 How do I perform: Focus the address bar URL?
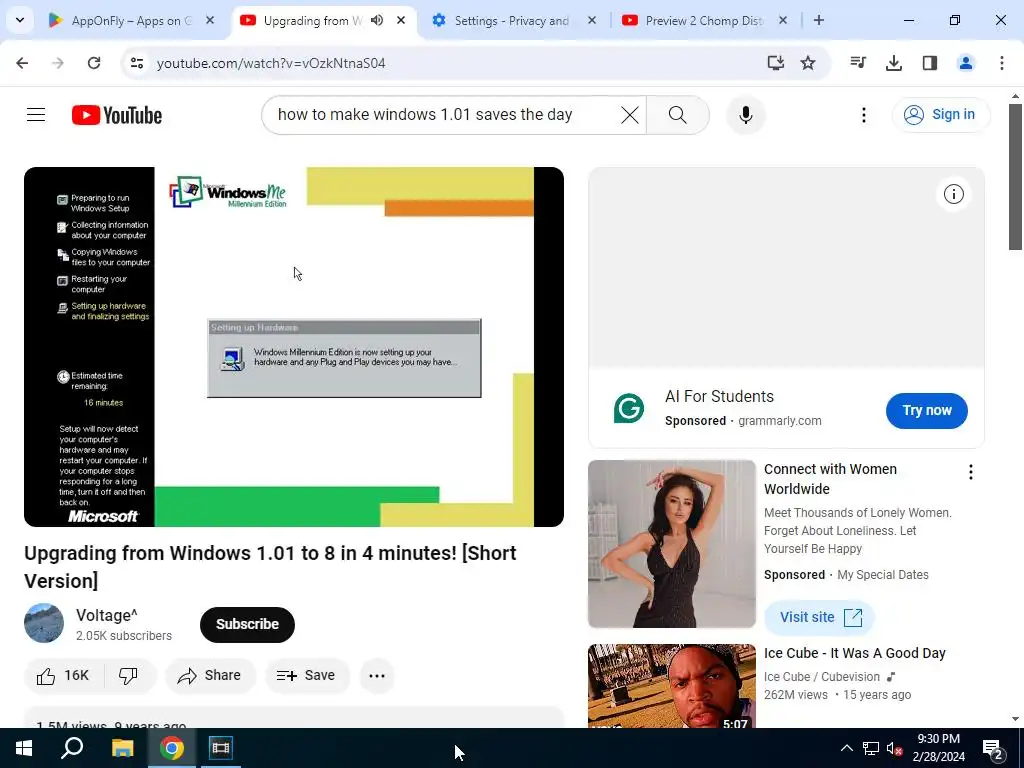pos(271,63)
